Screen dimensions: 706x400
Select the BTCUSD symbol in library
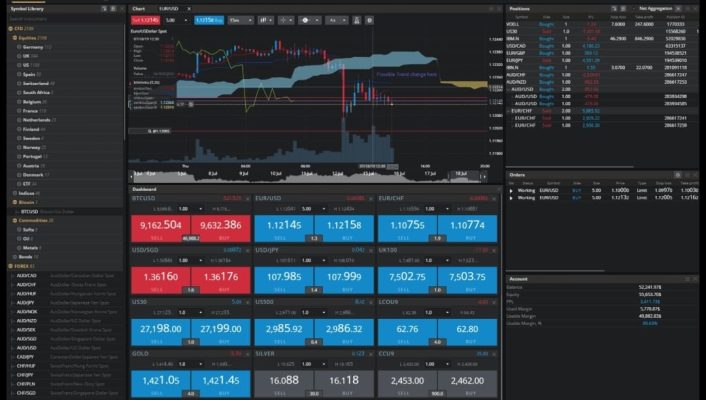coord(29,212)
